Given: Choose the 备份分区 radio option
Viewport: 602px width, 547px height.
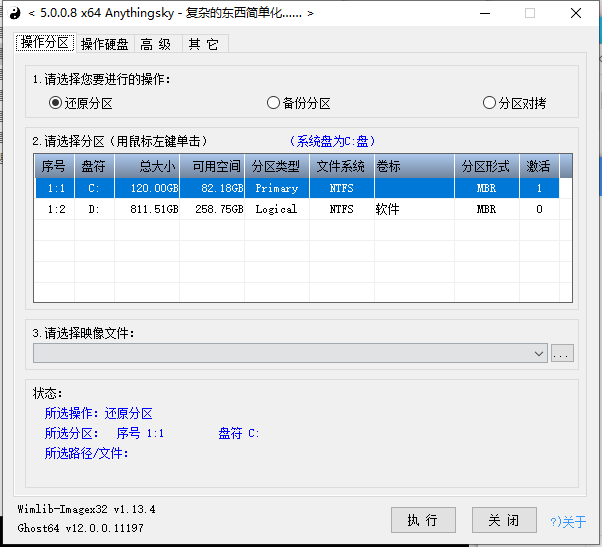Looking at the screenshot, I should click(x=299, y=103).
